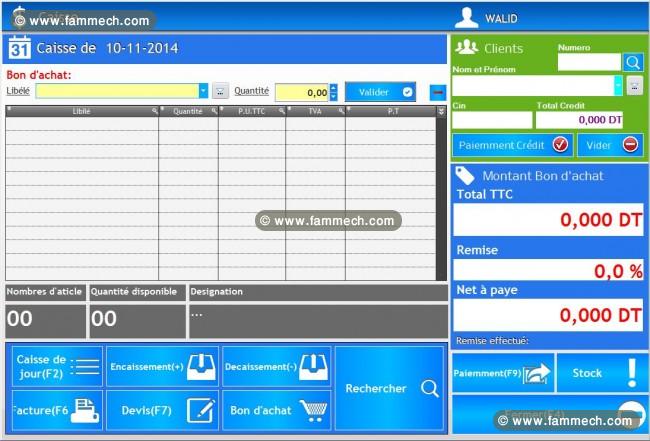The image size is (650, 441).
Task: Click the client search magnifier icon
Action: (x=633, y=62)
